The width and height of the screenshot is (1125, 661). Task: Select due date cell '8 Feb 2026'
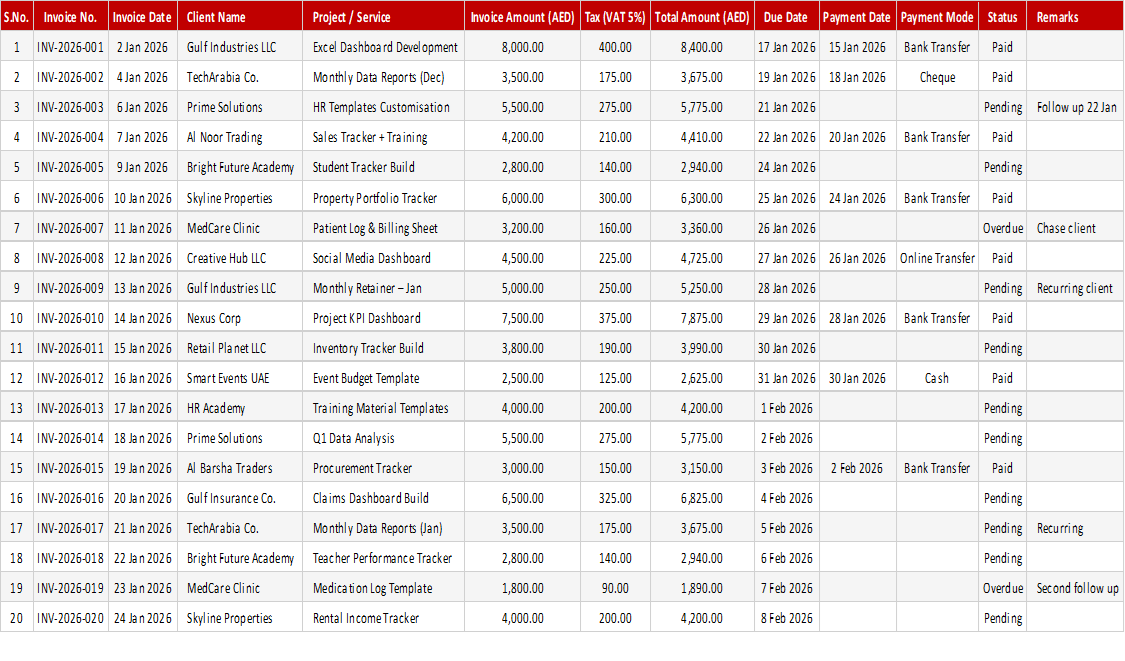786,618
